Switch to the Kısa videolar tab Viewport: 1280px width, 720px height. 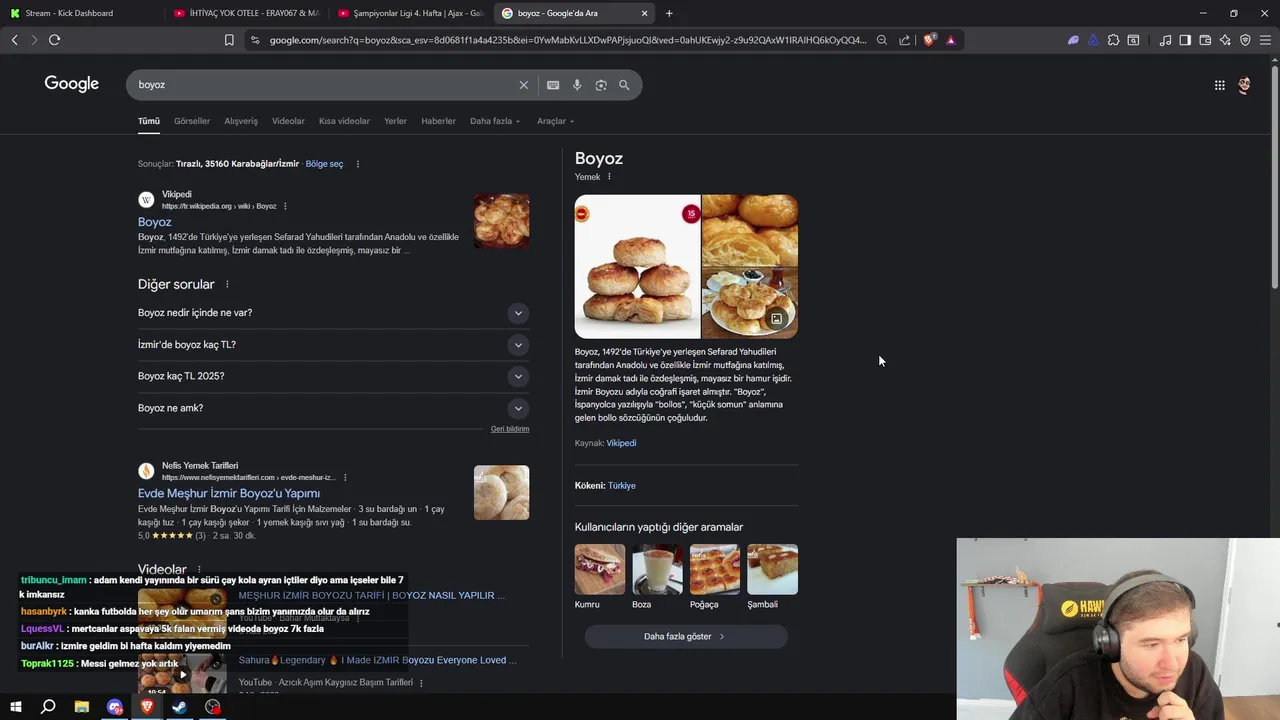(344, 121)
